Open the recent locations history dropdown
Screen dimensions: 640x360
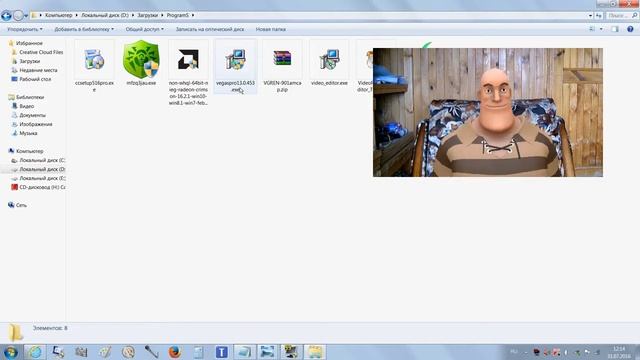click(26, 16)
